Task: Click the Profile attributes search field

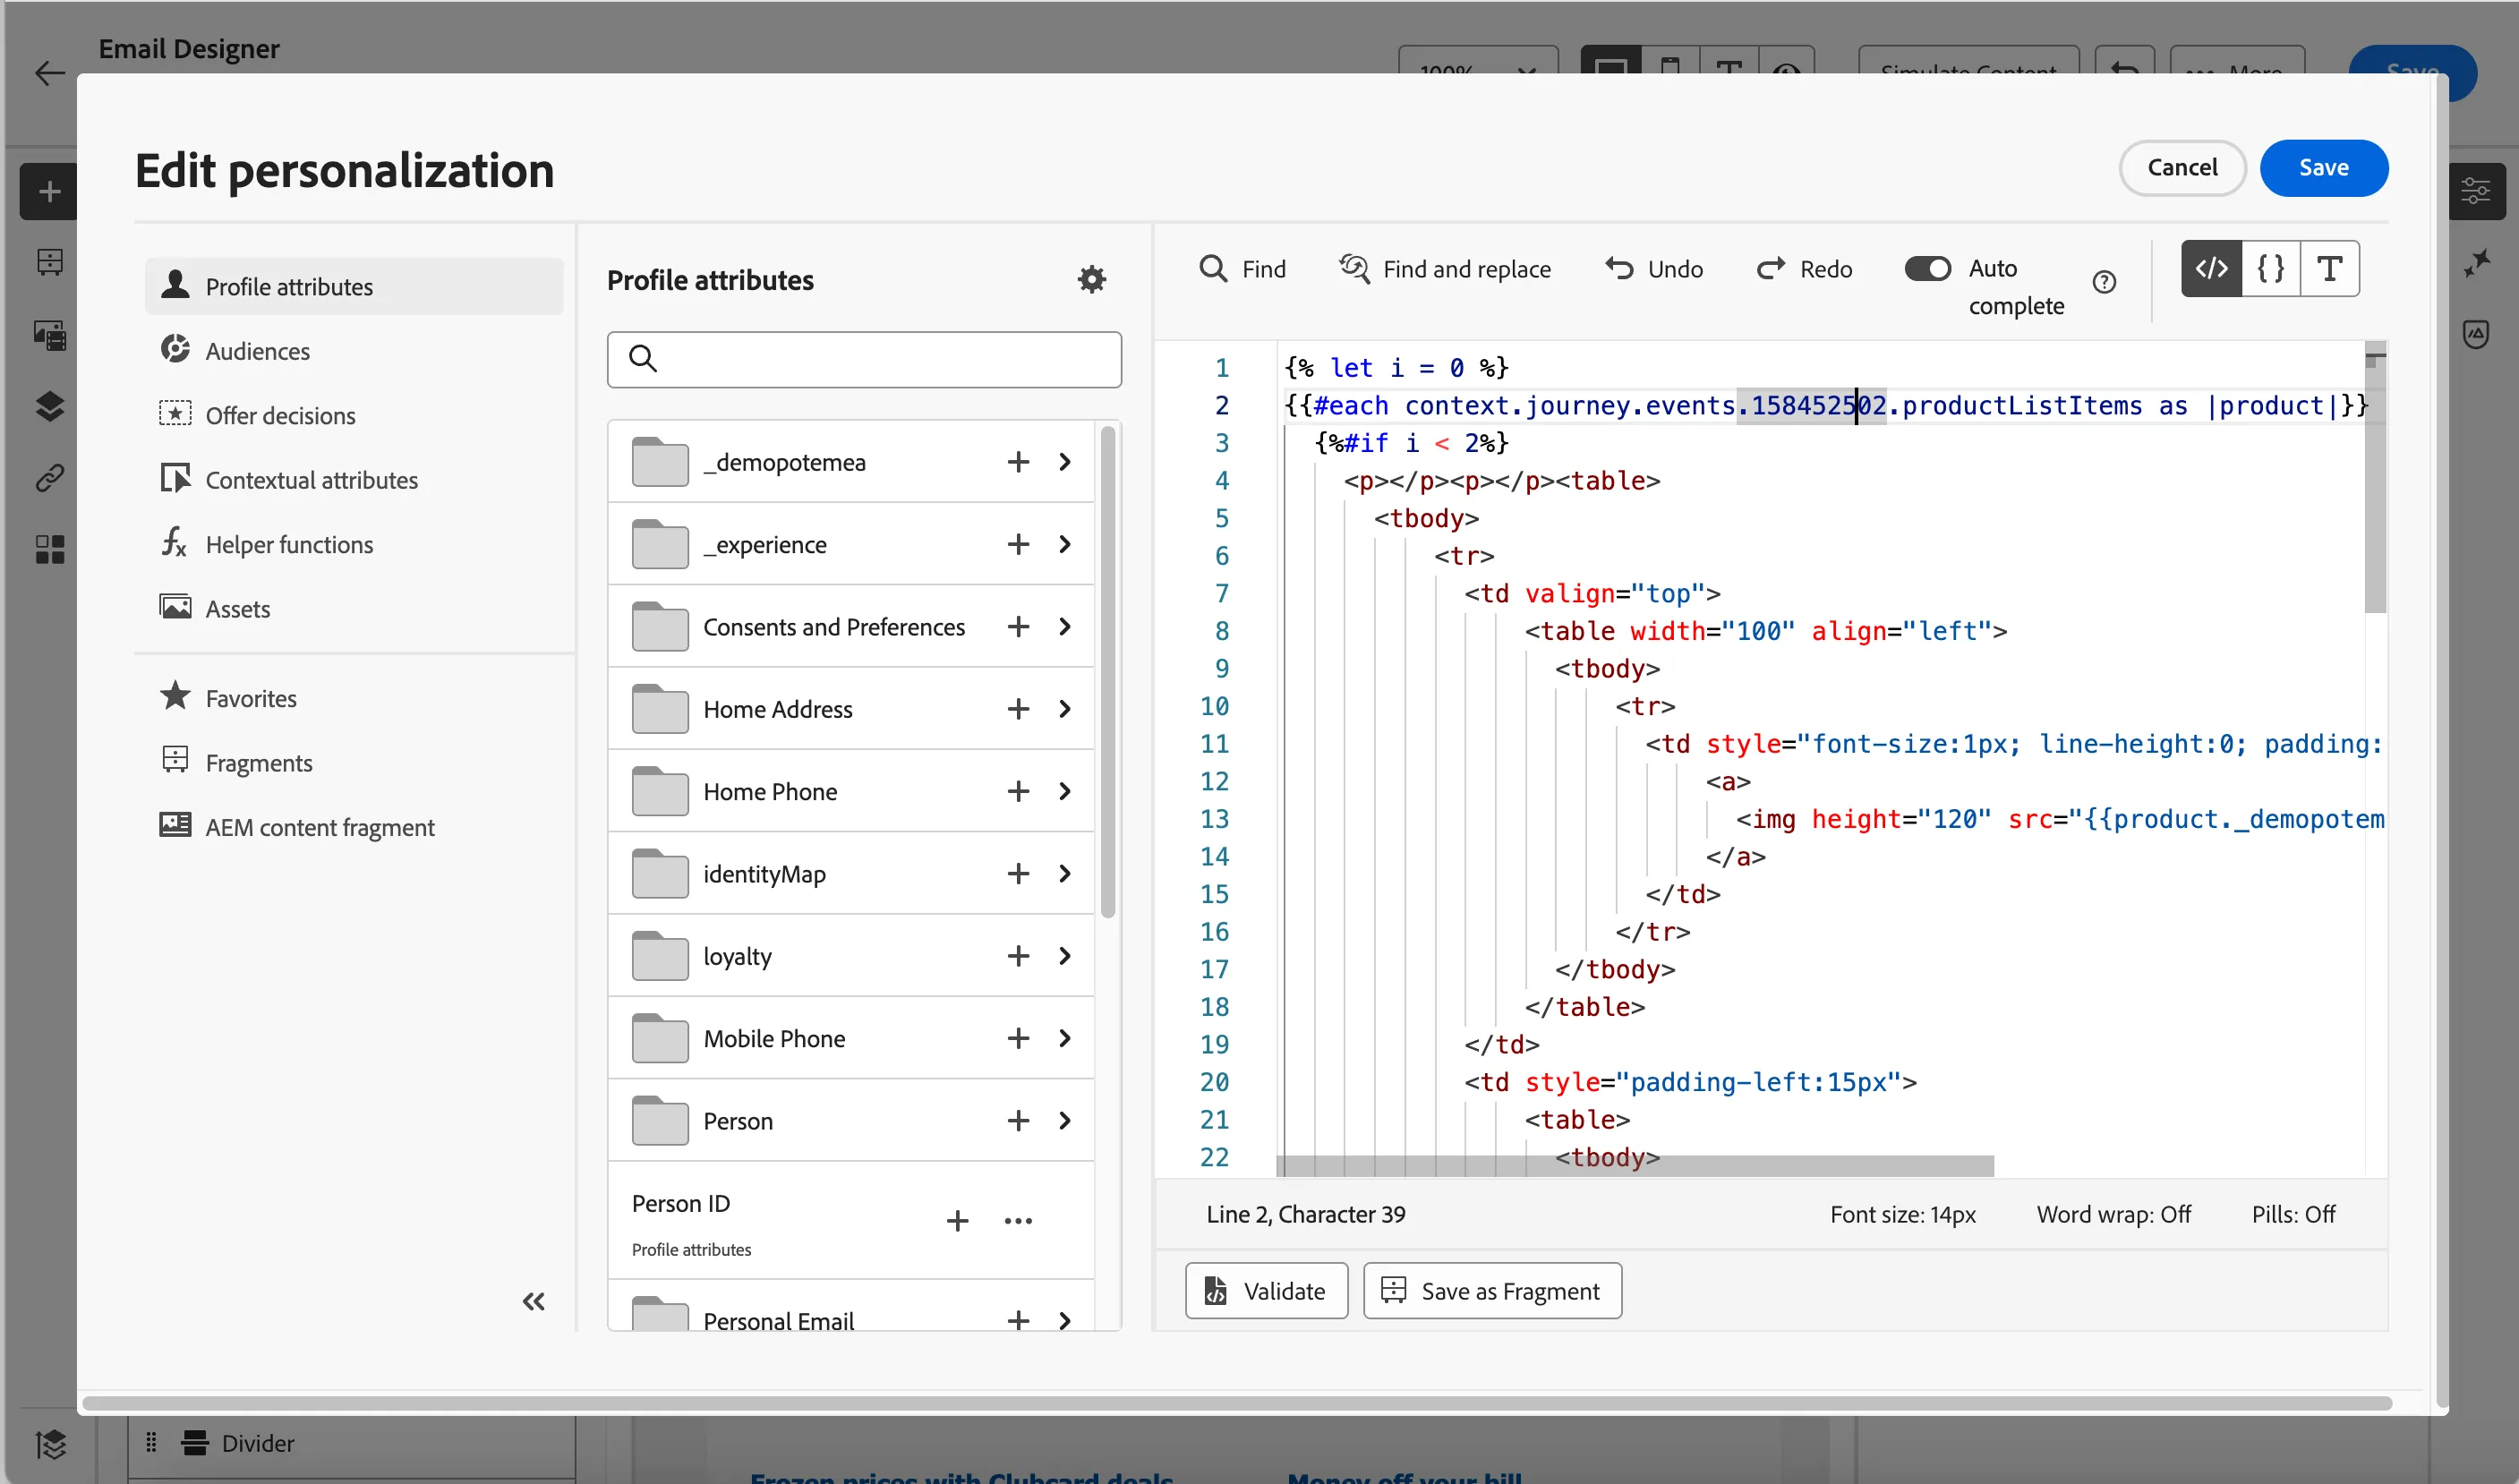Action: pos(864,359)
